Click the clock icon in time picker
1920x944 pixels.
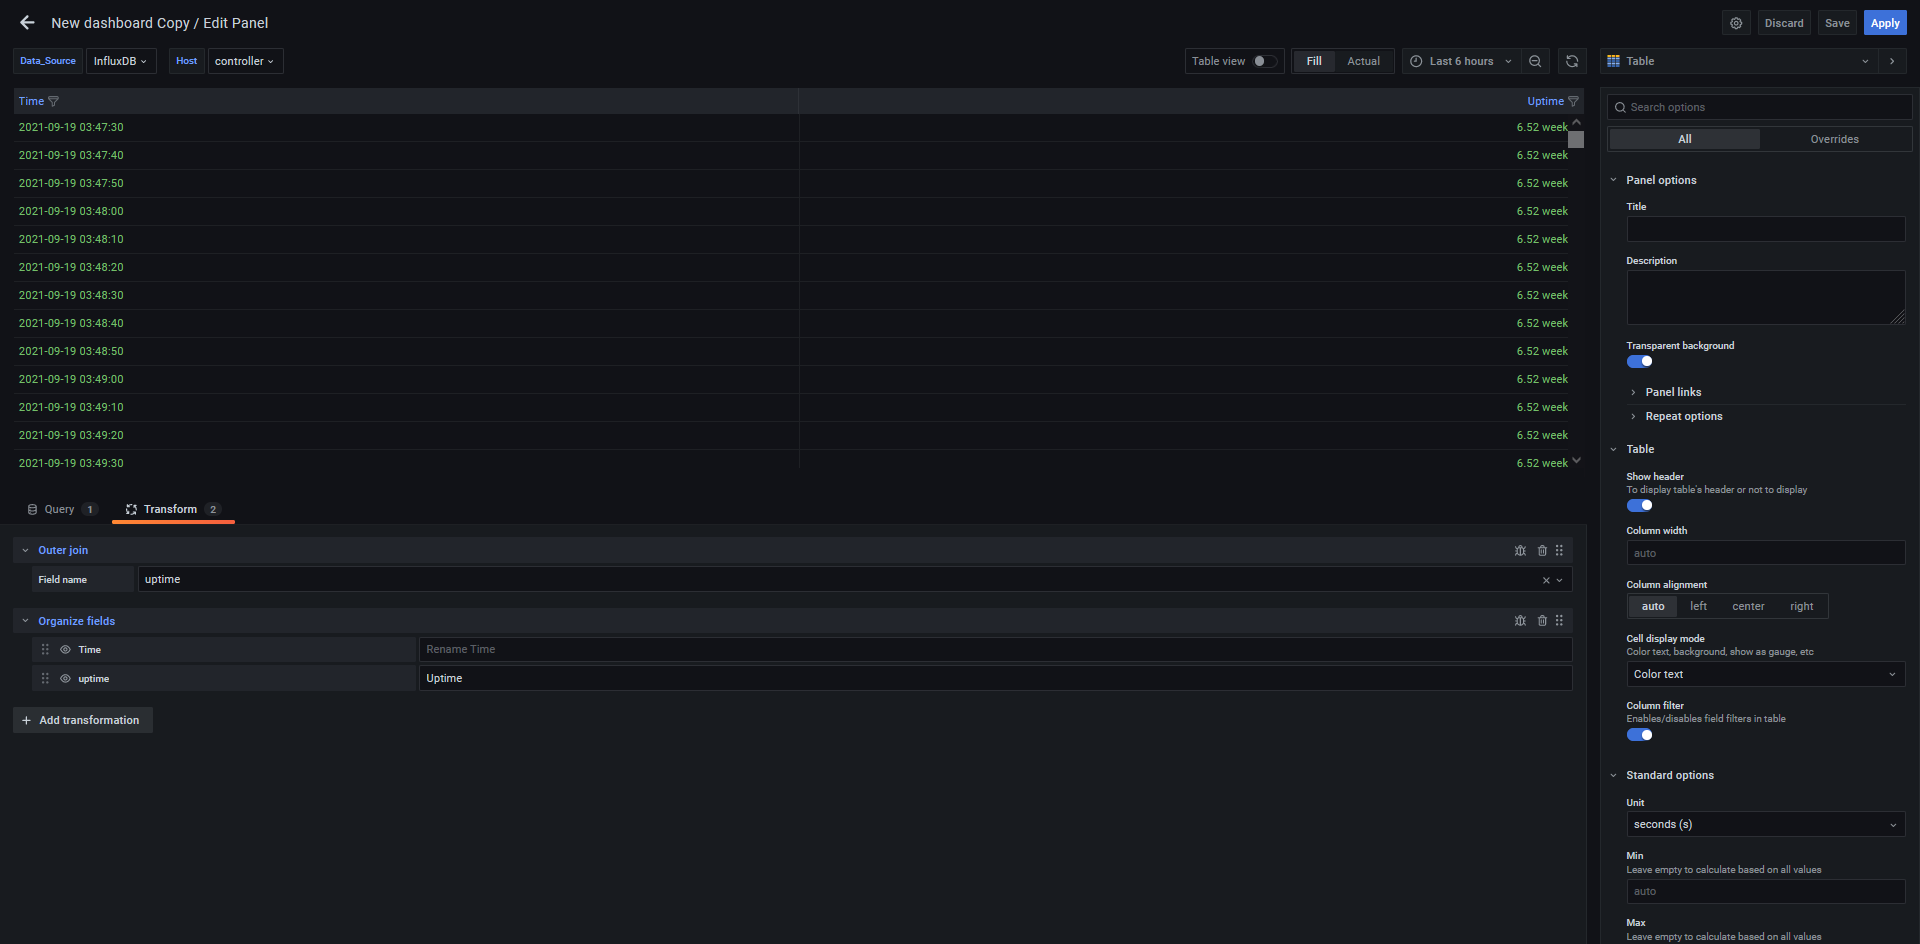pyautogui.click(x=1416, y=61)
